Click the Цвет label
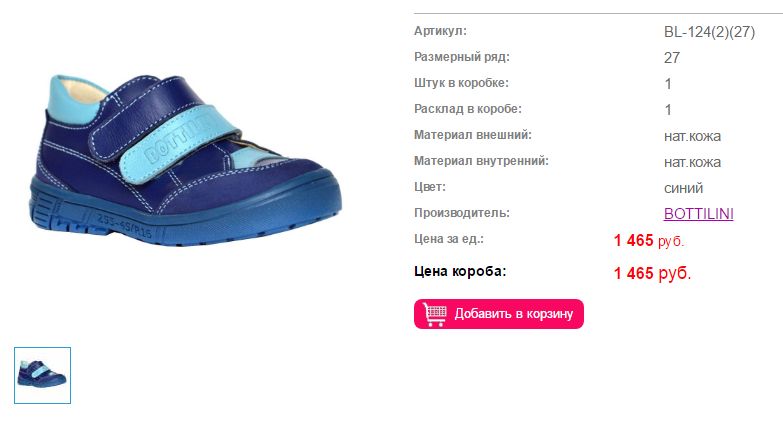The width and height of the screenshot is (783, 424). [x=429, y=187]
